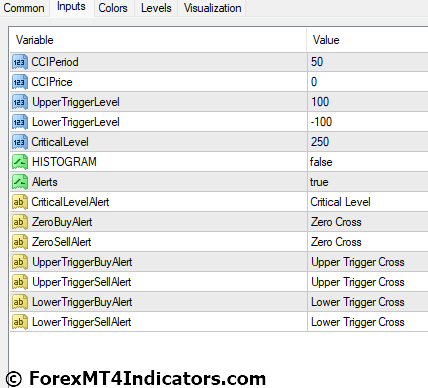Click the Variable column header
Viewport: 428px width, 388px height.
tap(158, 40)
